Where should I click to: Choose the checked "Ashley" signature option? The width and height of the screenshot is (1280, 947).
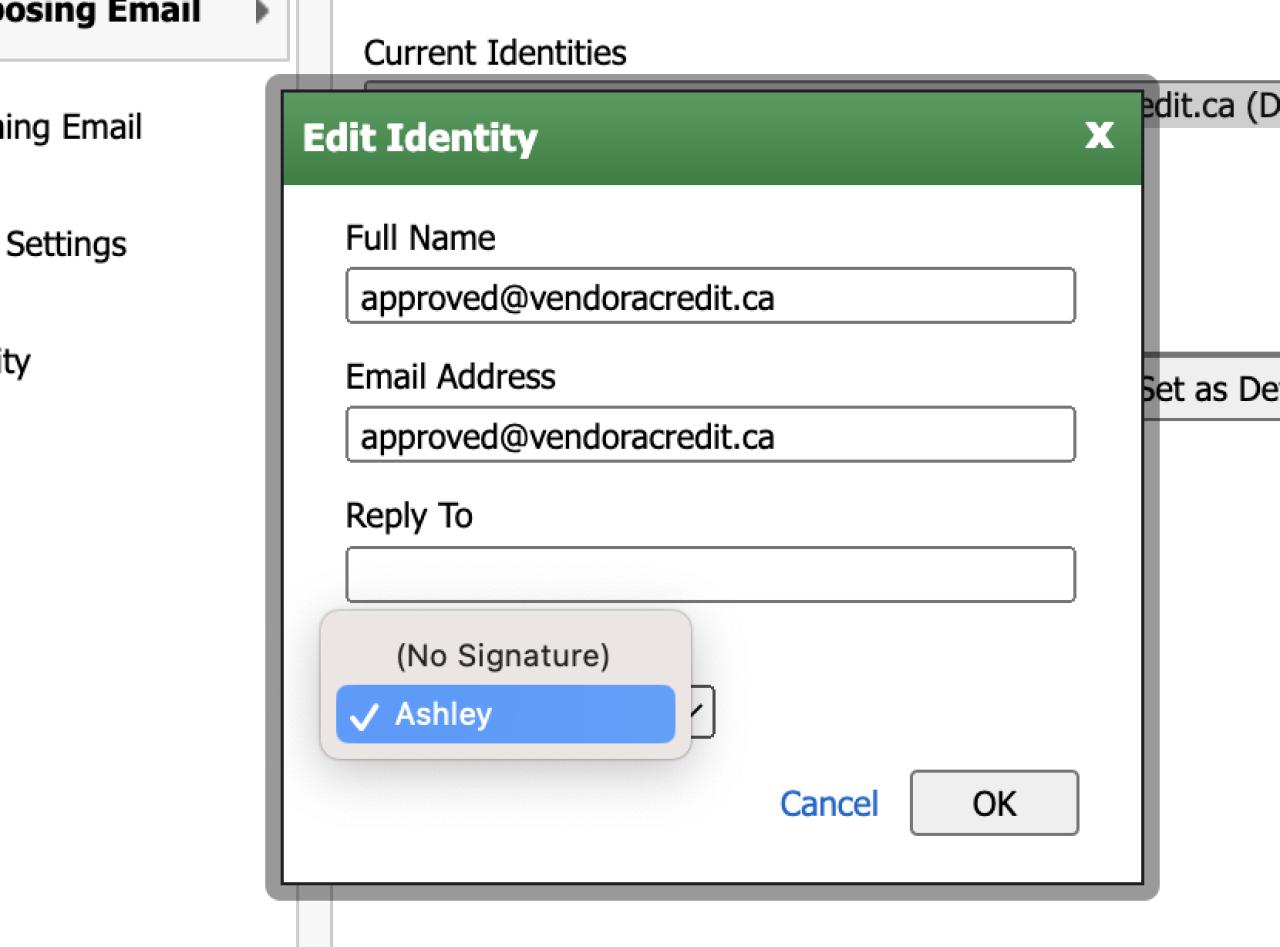[x=505, y=714]
